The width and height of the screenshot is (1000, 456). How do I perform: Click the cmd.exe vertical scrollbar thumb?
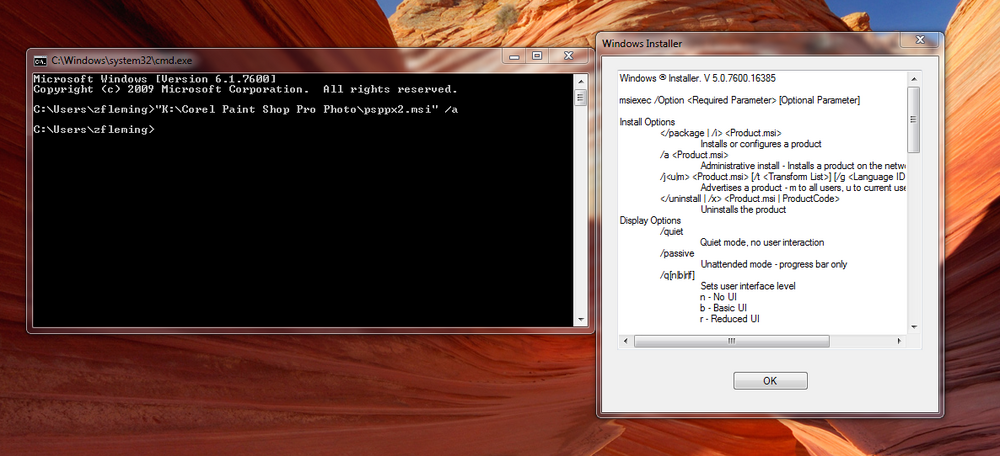580,98
